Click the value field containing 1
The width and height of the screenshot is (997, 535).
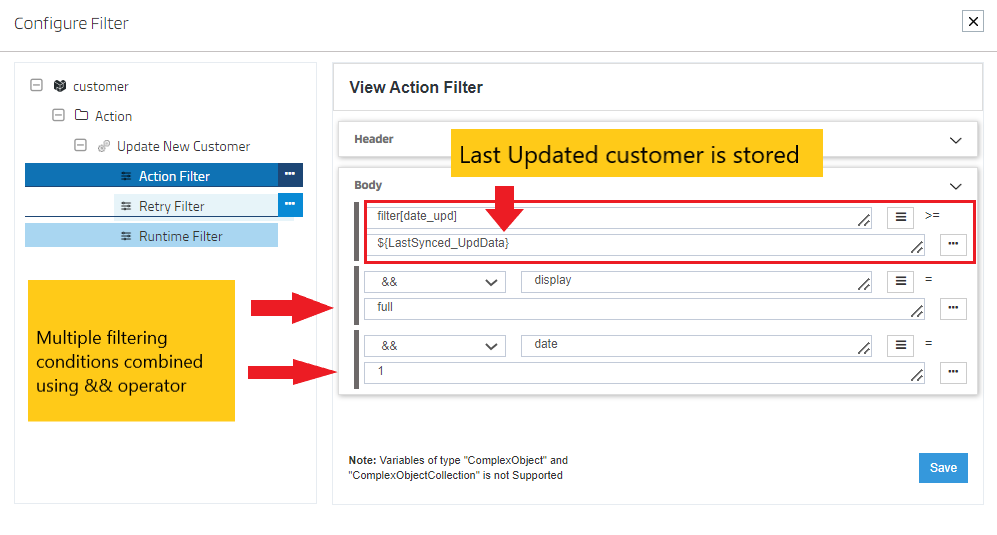(644, 373)
